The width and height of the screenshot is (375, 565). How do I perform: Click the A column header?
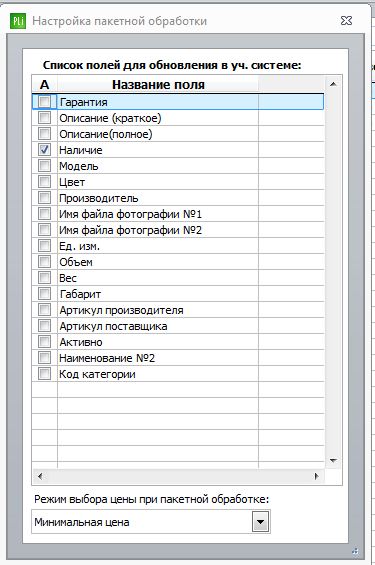coord(44,85)
